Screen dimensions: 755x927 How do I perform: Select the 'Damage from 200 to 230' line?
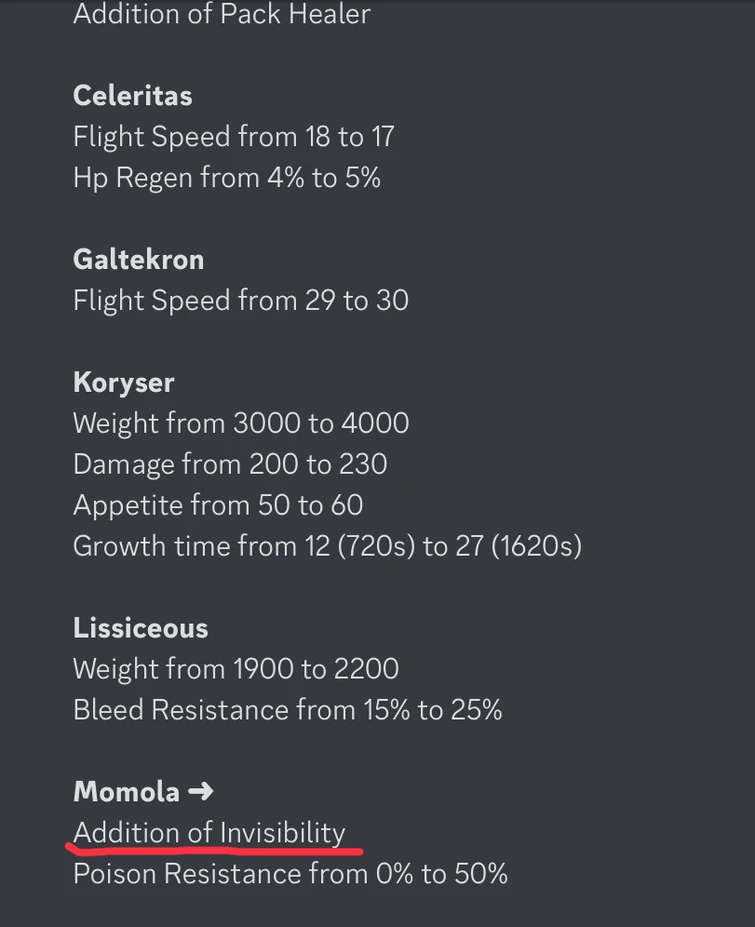tap(230, 464)
